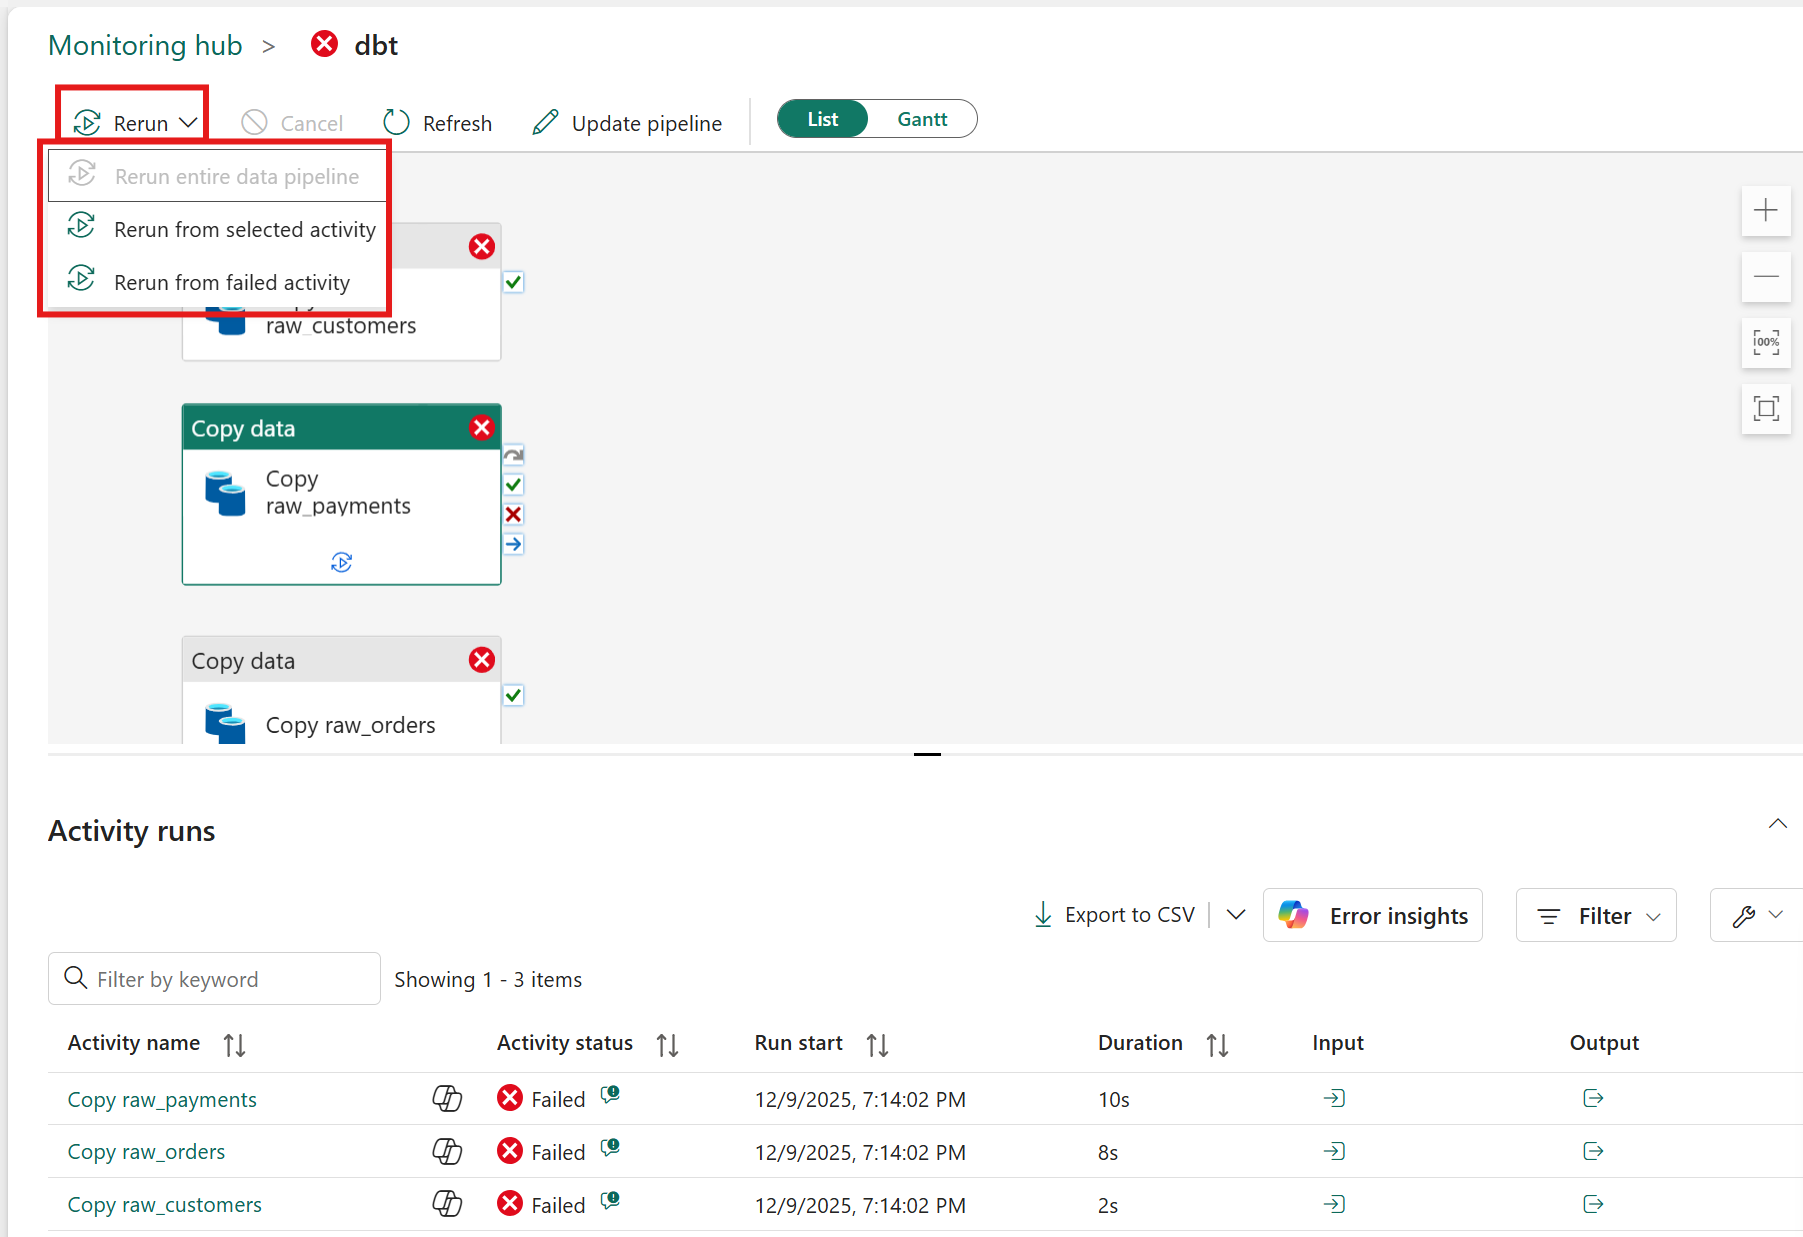Click the fit to screen icon
Screen dimensions: 1803x1237
[x=1766, y=409]
